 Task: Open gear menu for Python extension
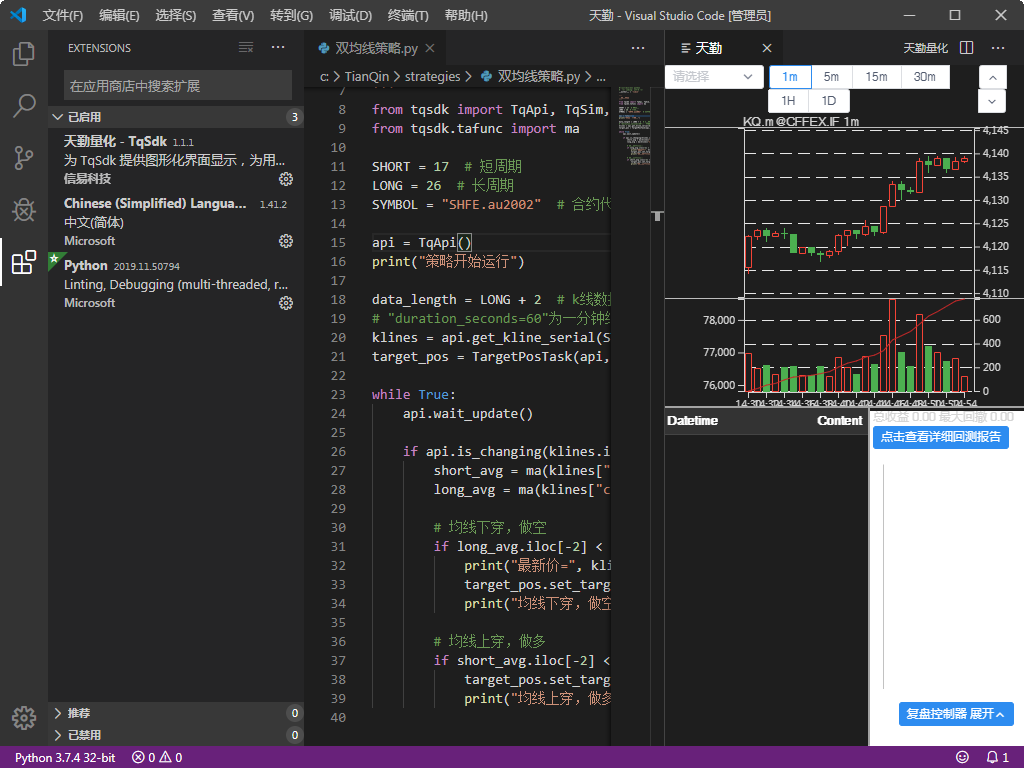click(285, 303)
